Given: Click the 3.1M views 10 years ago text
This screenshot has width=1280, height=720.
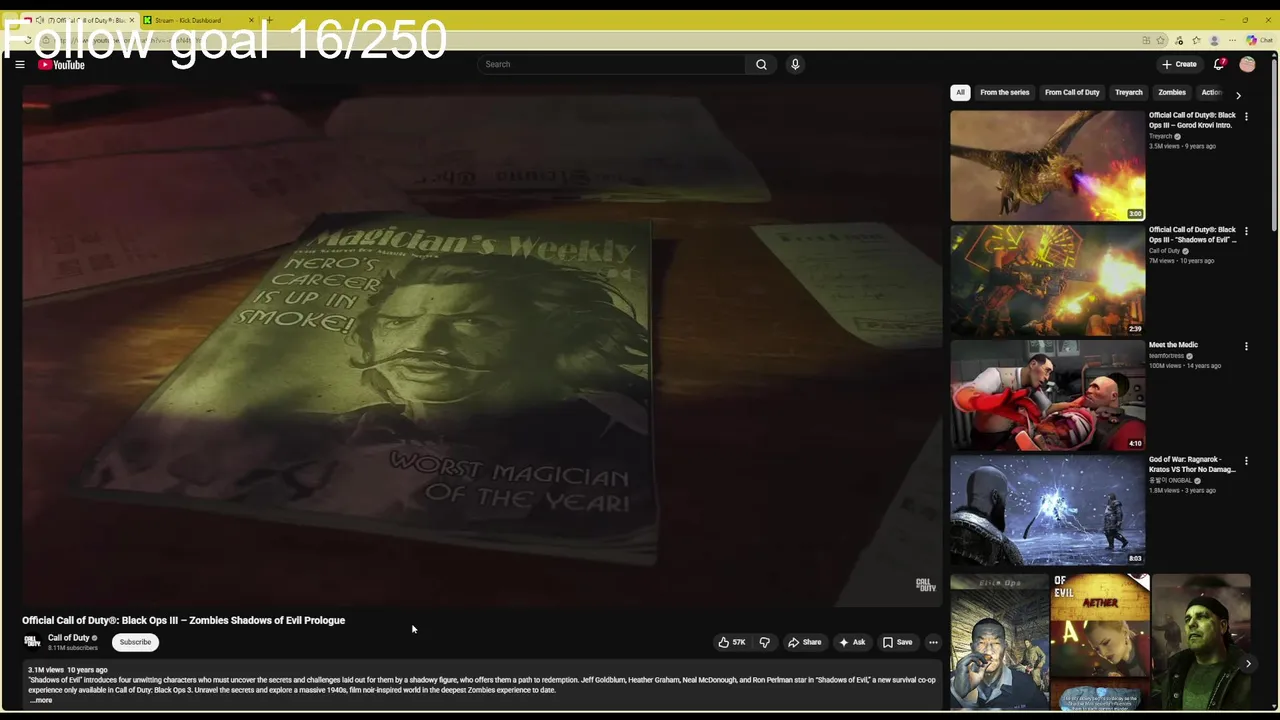Looking at the screenshot, I should 68,670.
